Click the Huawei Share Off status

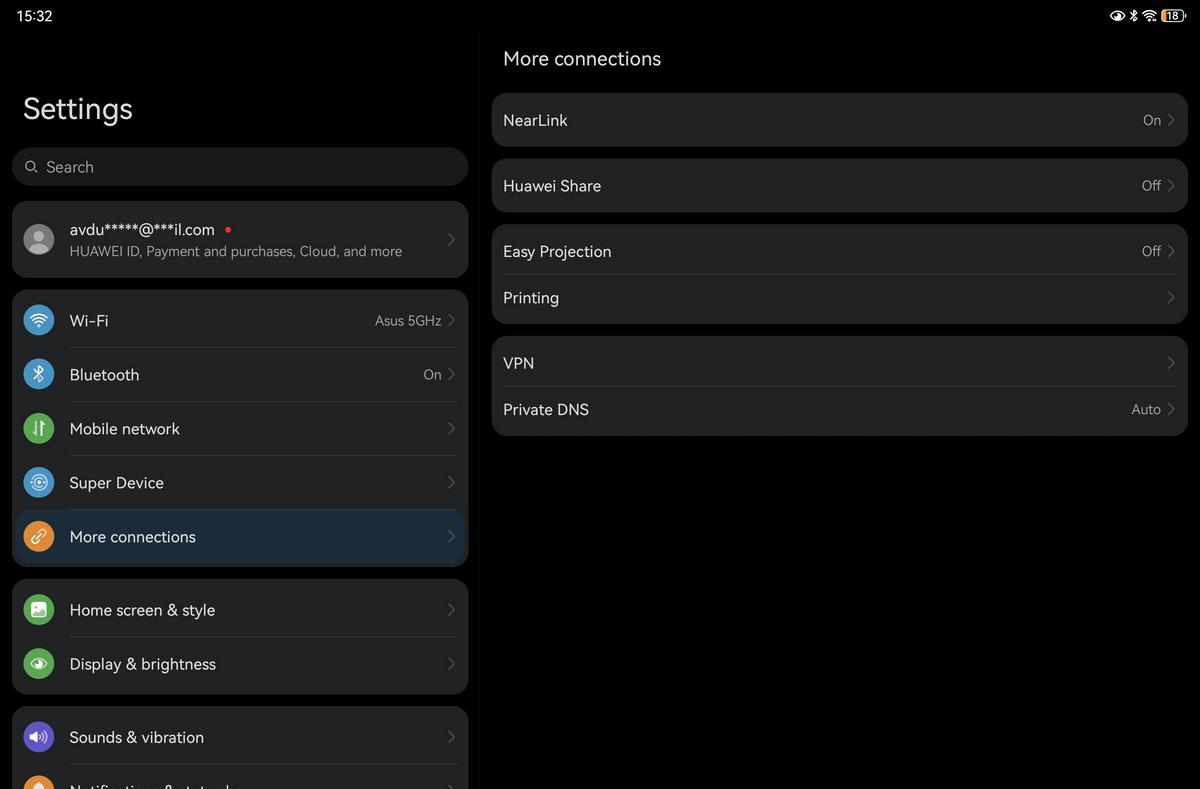point(1151,186)
